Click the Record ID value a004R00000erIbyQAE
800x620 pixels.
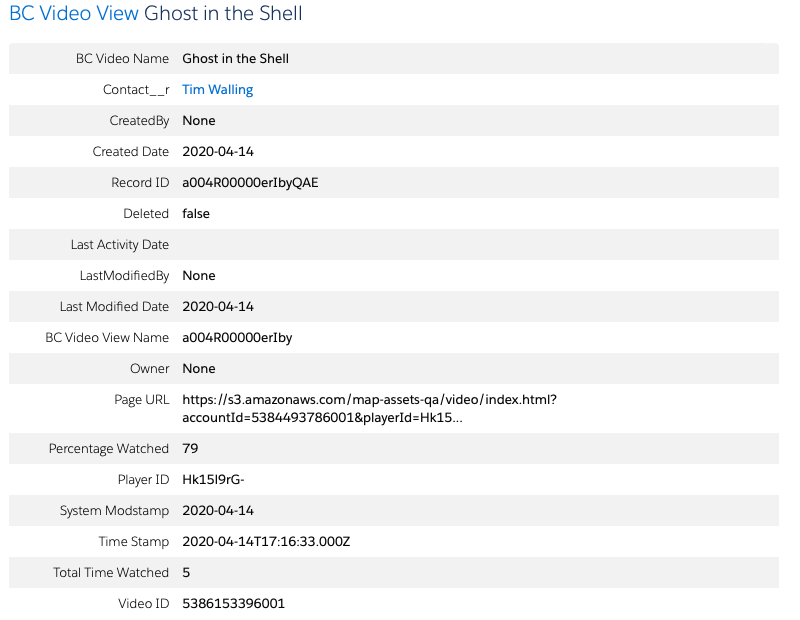point(250,183)
